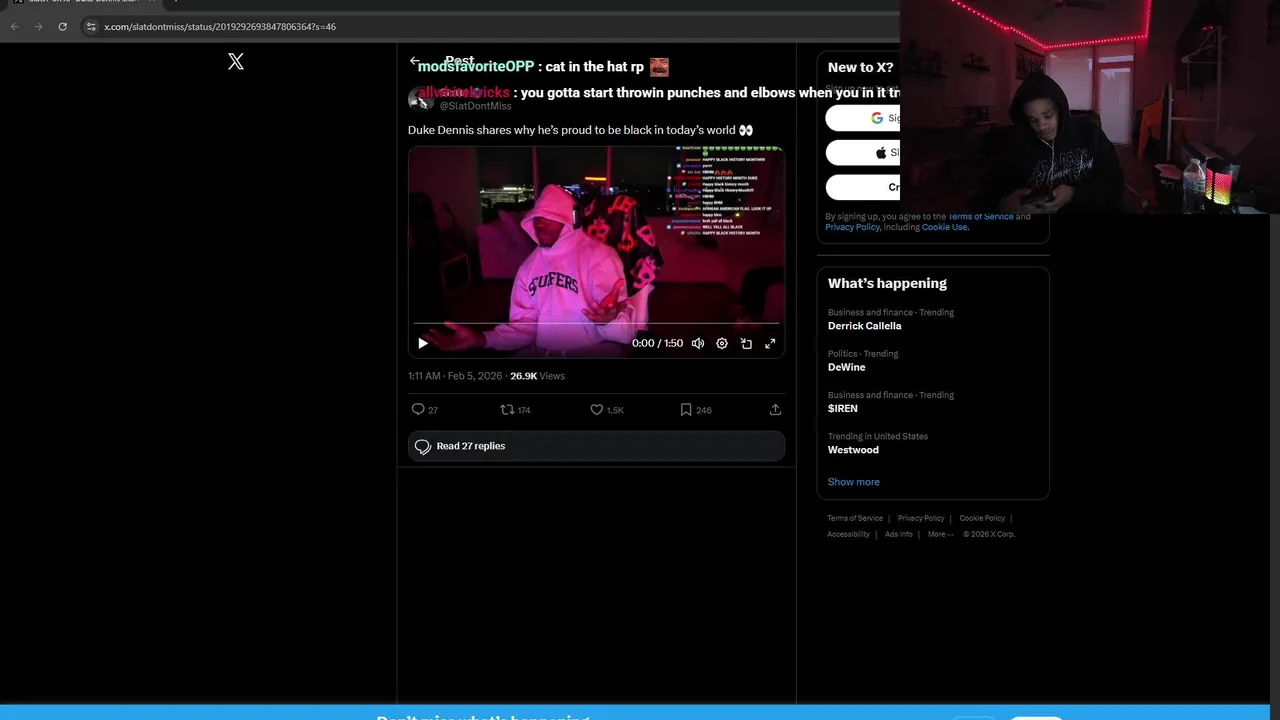Toggle picture-in-picture on the video
The height and width of the screenshot is (720, 1280).
click(x=746, y=343)
